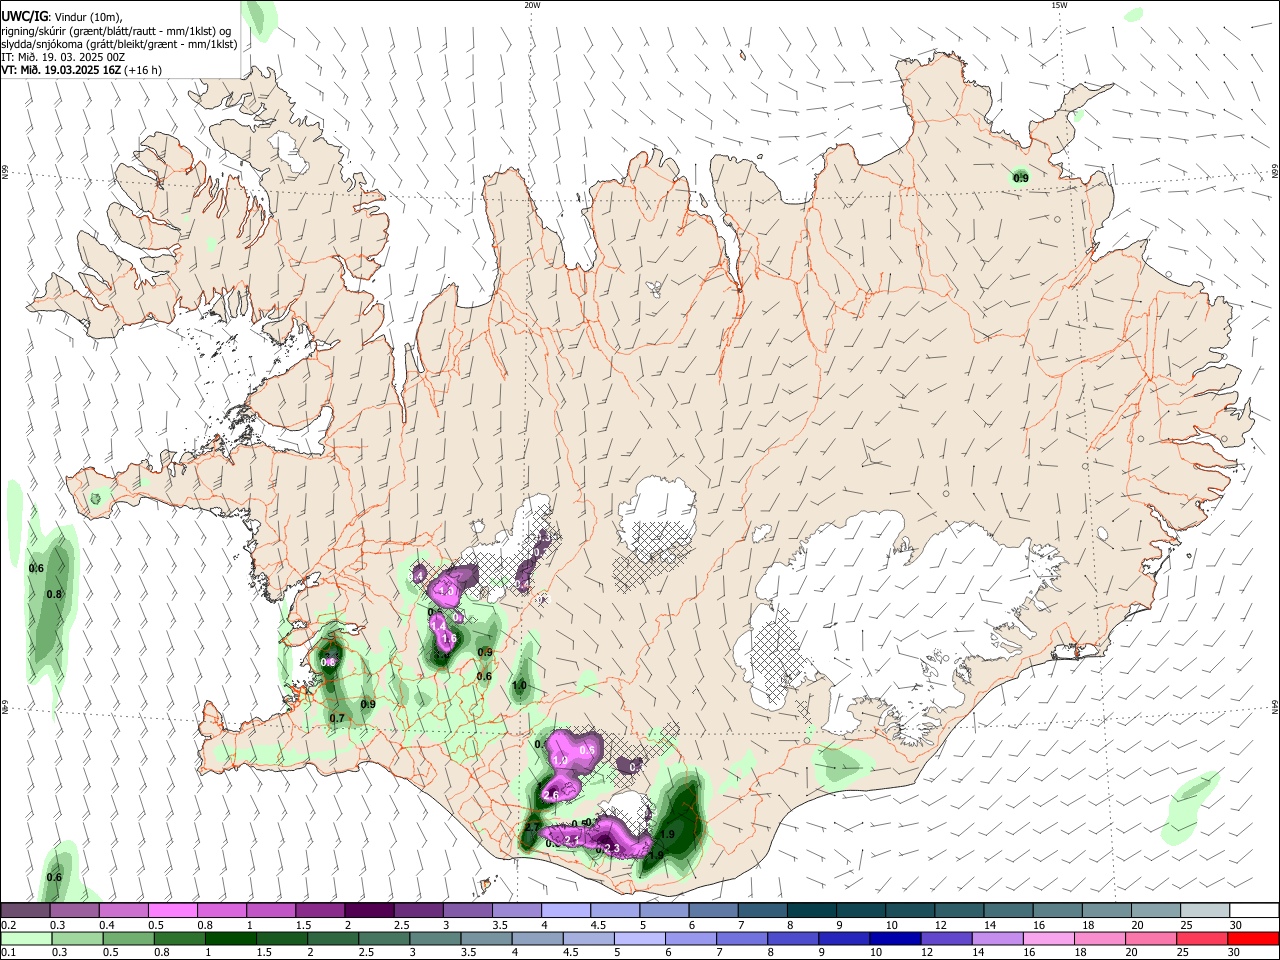This screenshot has height=960, width=1280.
Task: Click the 'rigning/skúrir' description line
Action: (x=116, y=30)
